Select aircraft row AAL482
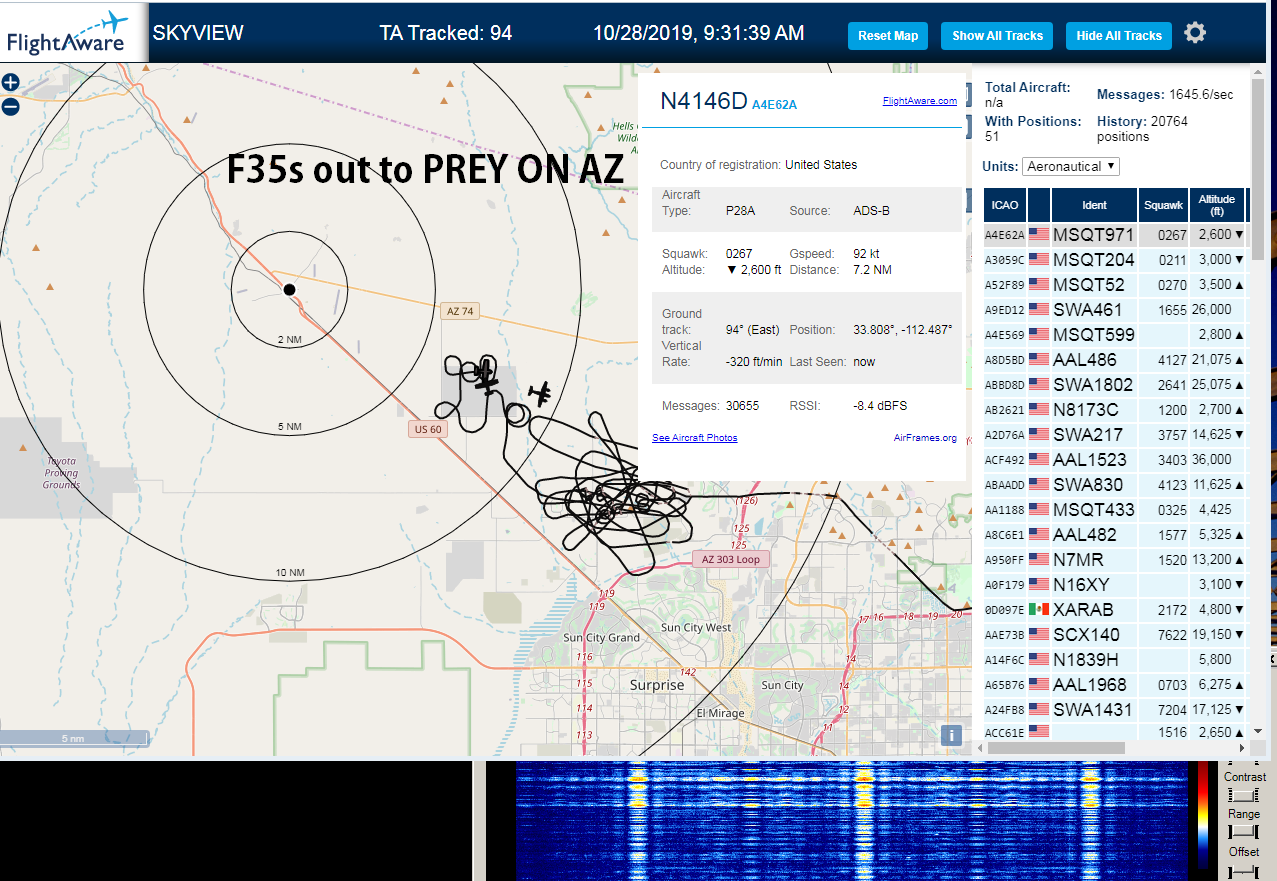The image size is (1277, 881). tap(1114, 535)
